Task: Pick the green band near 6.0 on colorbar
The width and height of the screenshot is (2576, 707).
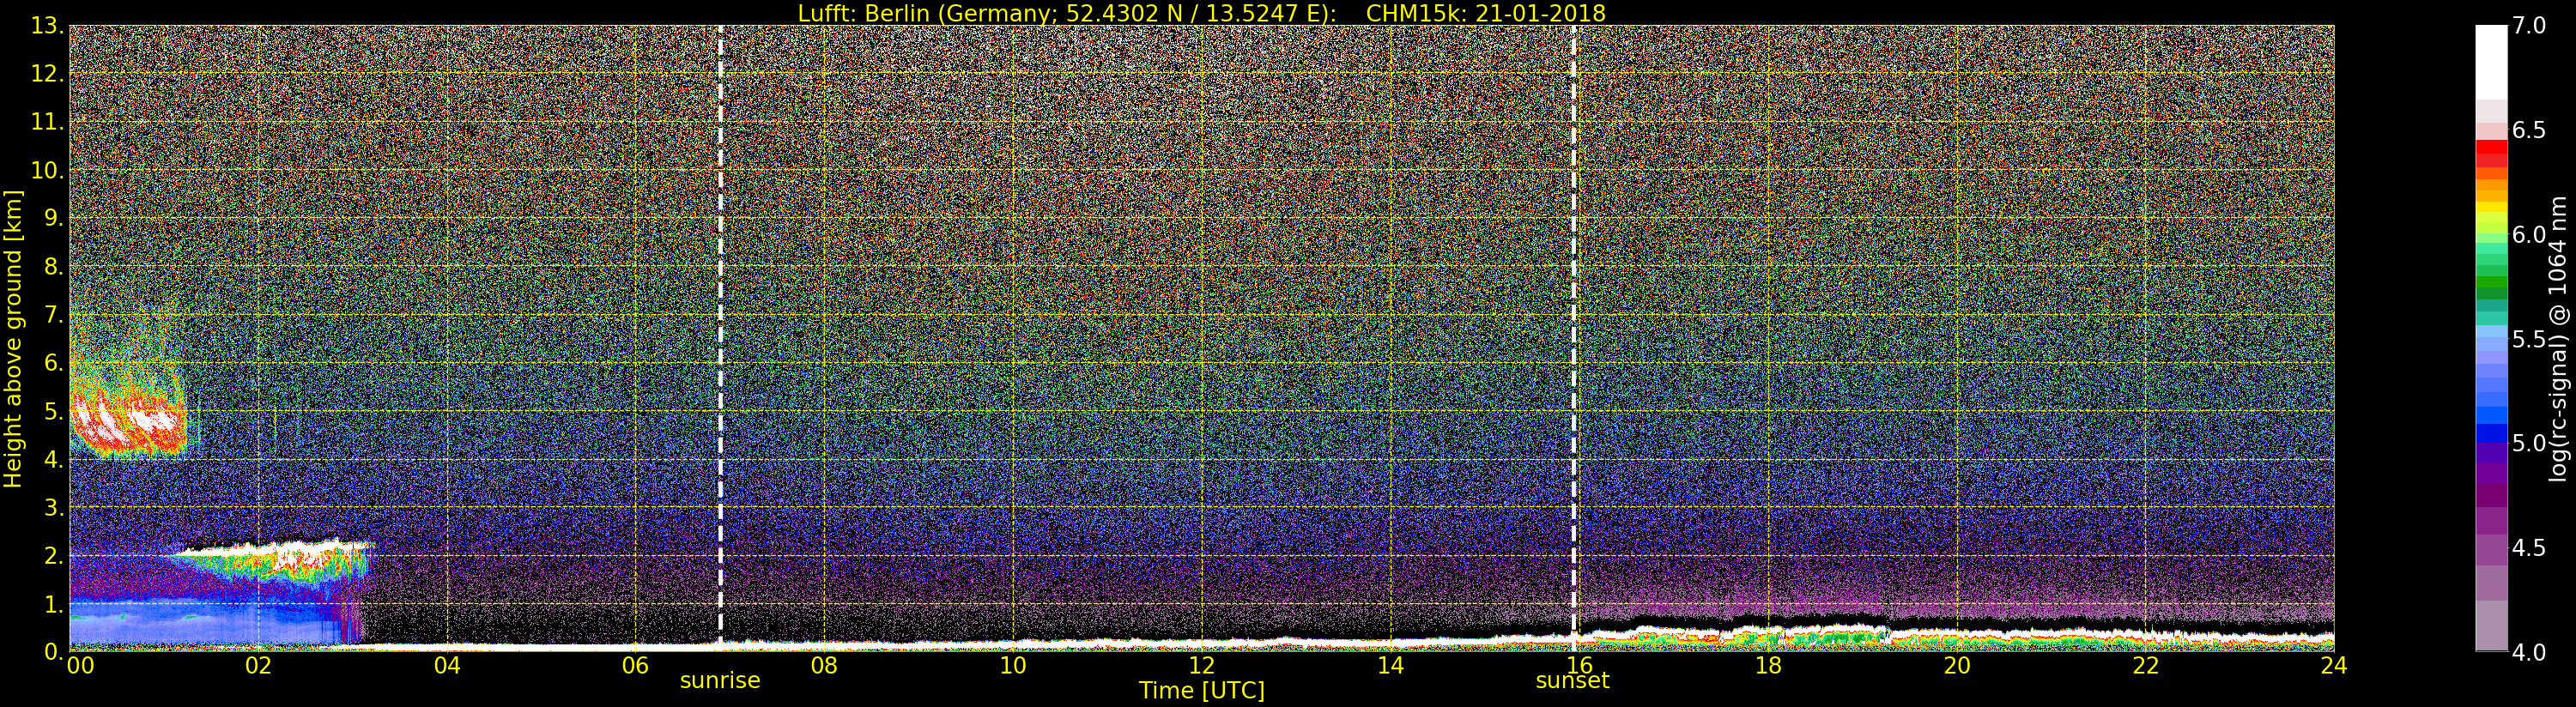Action: pyautogui.click(x=2491, y=260)
